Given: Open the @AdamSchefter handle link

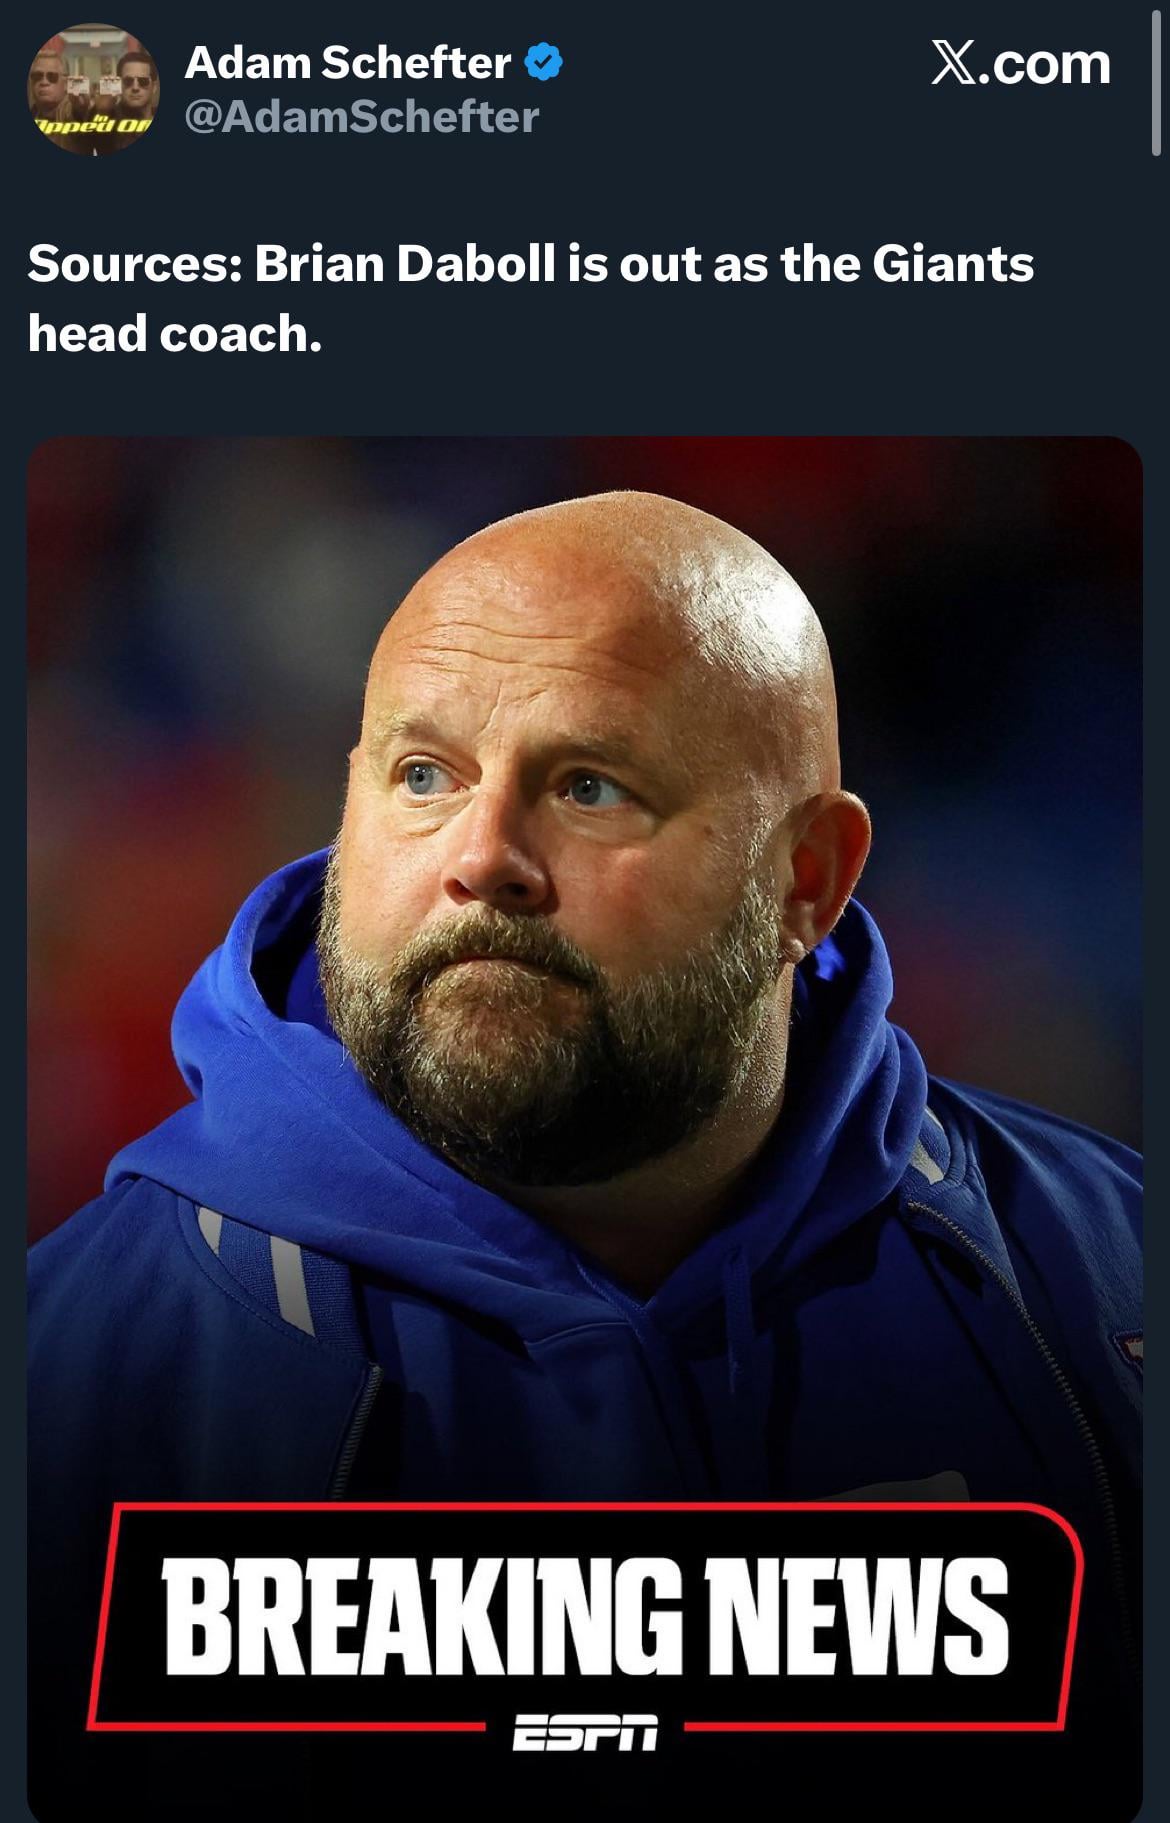Looking at the screenshot, I should click(362, 117).
